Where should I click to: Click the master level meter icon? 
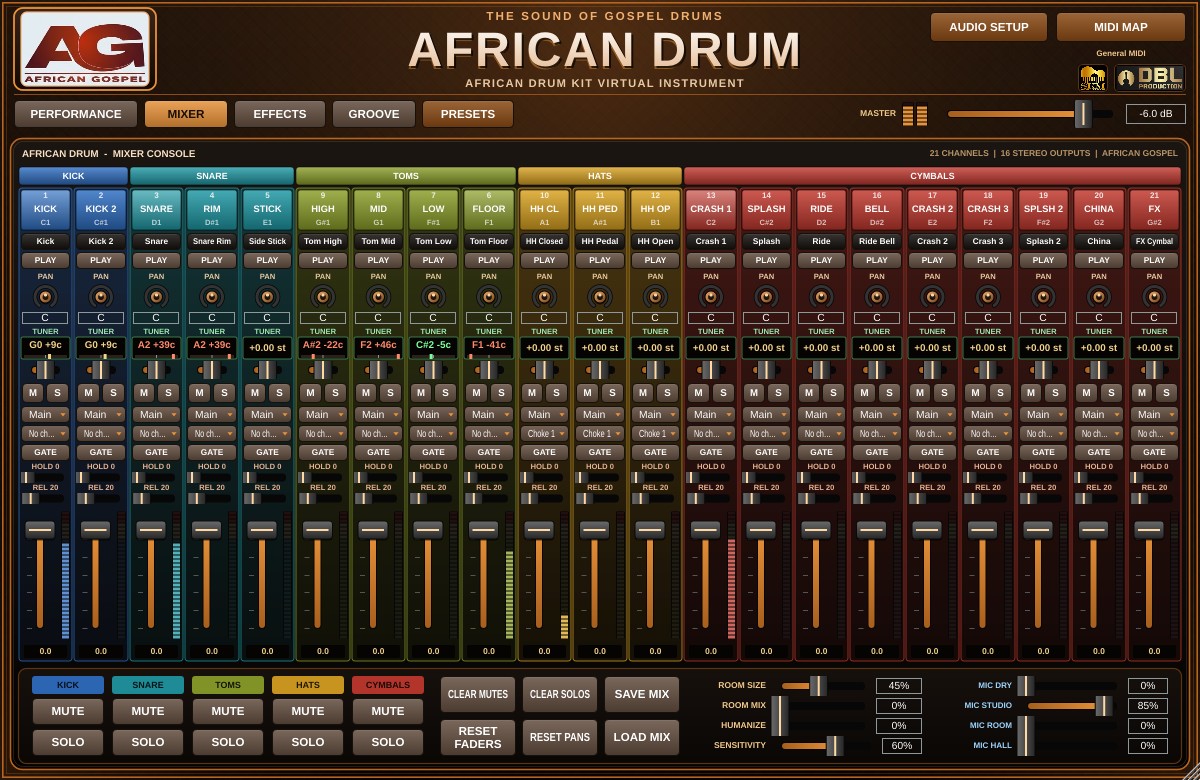pyautogui.click(x=914, y=115)
